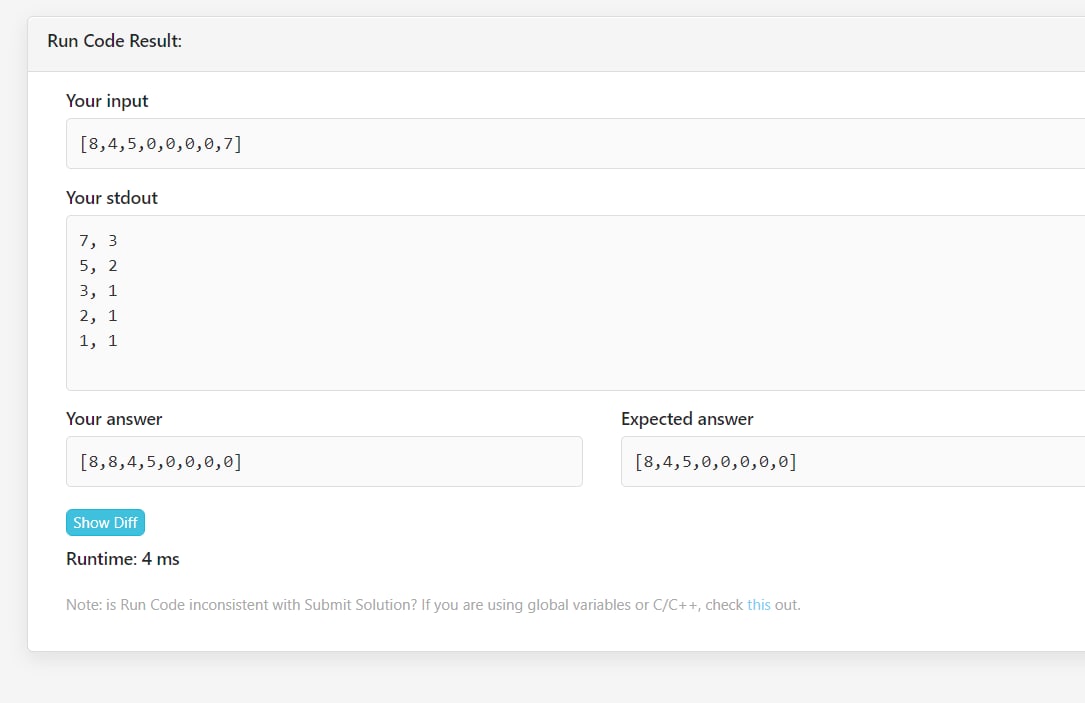The width and height of the screenshot is (1085, 703).
Task: Click the Expected answer box showing [8,4,5,0,0,0,0,0]
Action: 852,462
